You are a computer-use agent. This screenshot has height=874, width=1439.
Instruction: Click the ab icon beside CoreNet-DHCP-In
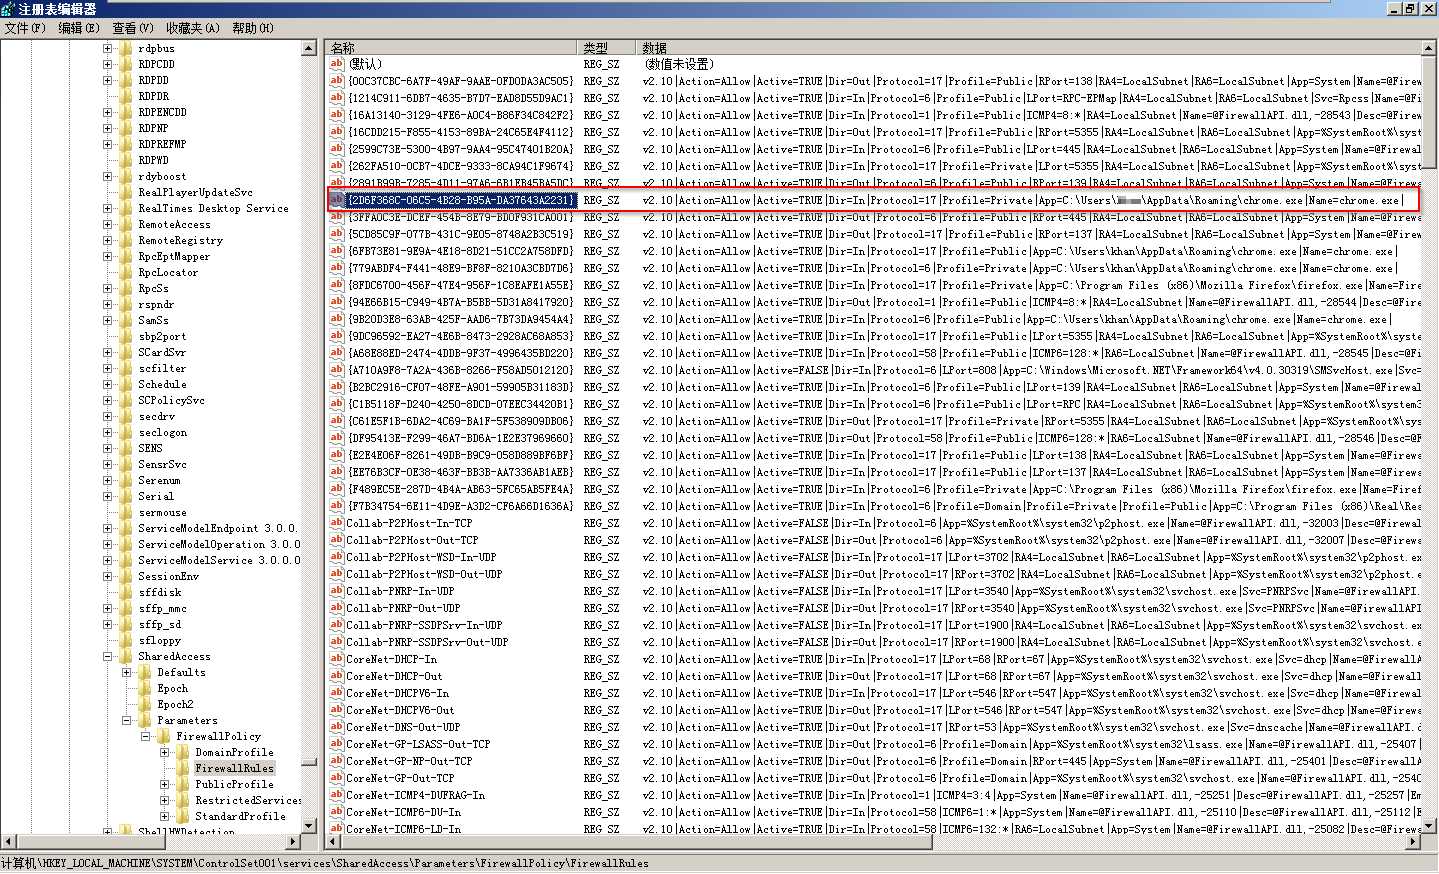click(337, 659)
